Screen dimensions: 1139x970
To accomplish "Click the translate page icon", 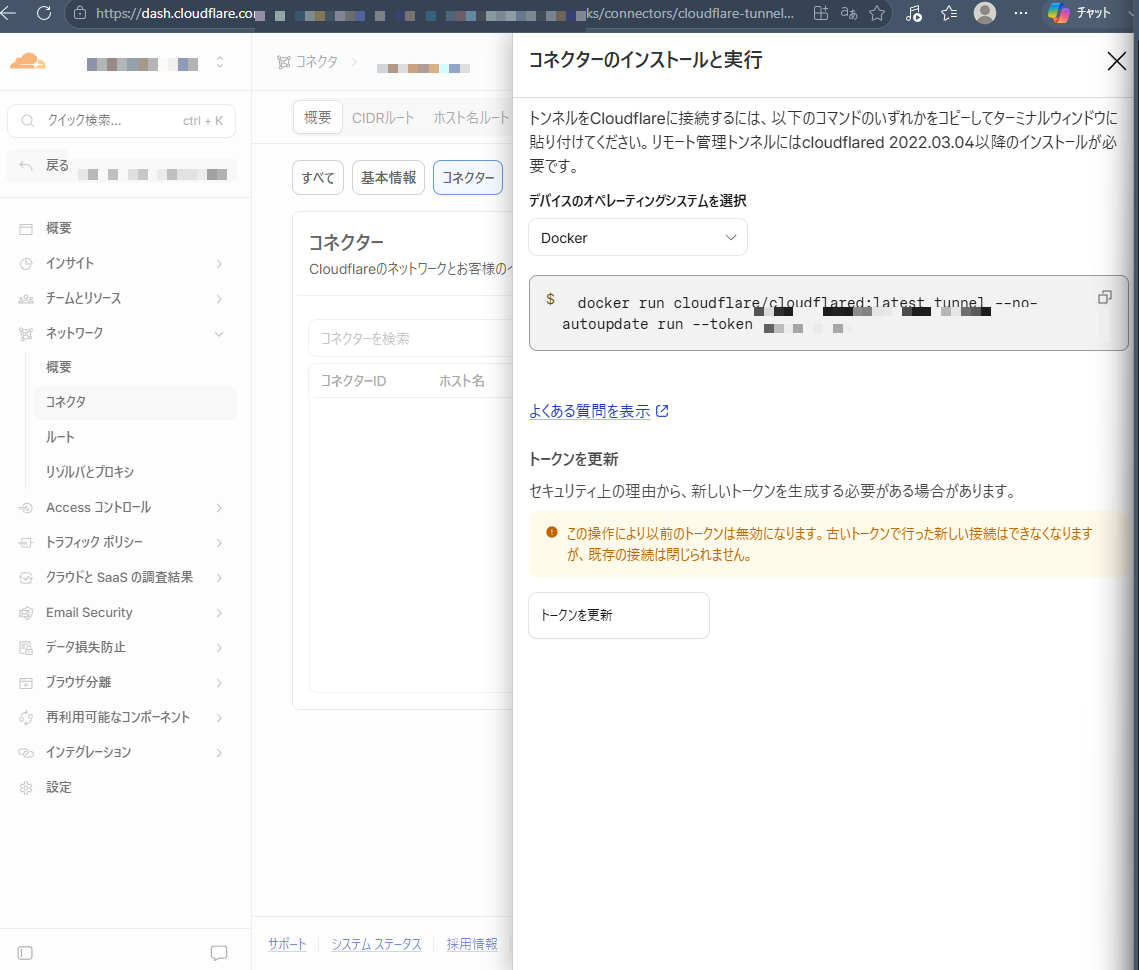I will 848,12.
